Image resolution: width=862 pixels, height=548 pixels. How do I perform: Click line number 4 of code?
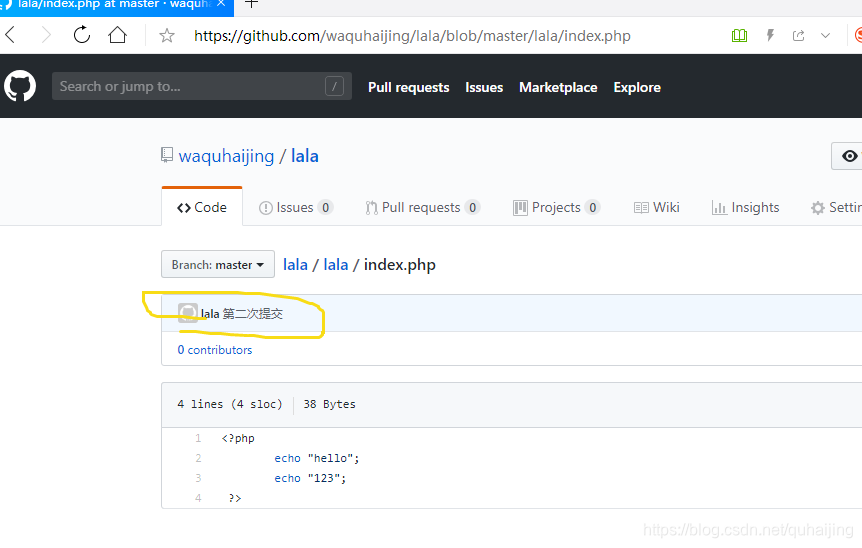click(x=198, y=498)
